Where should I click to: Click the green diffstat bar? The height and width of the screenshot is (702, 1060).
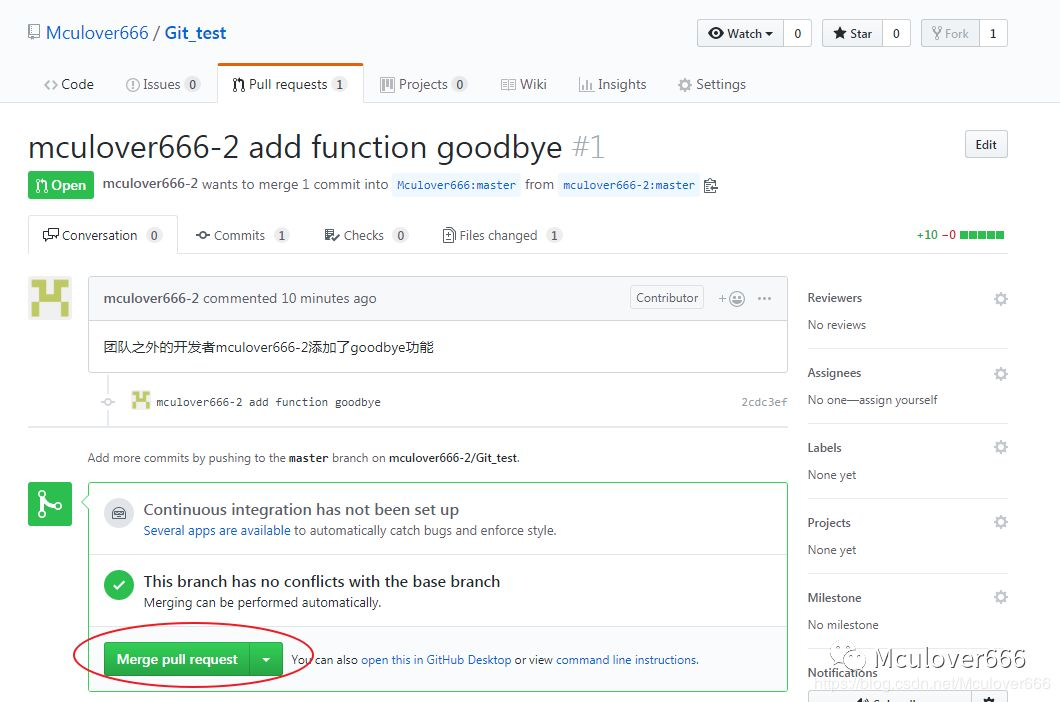(982, 236)
